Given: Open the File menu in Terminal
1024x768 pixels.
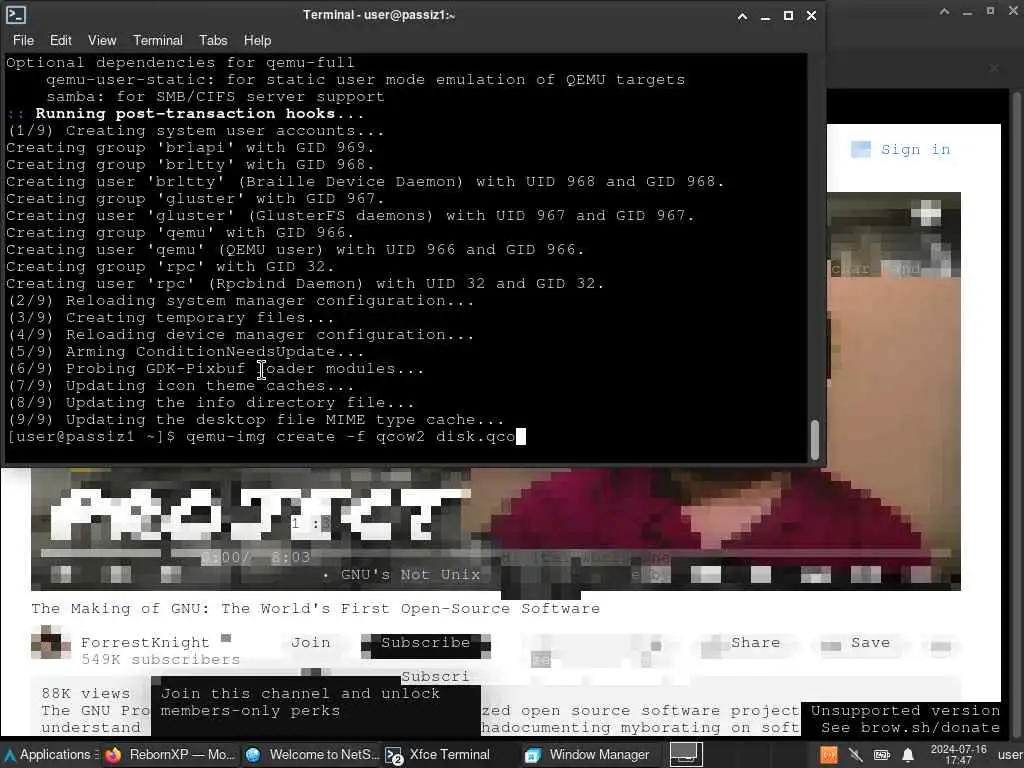Looking at the screenshot, I should pyautogui.click(x=23, y=40).
